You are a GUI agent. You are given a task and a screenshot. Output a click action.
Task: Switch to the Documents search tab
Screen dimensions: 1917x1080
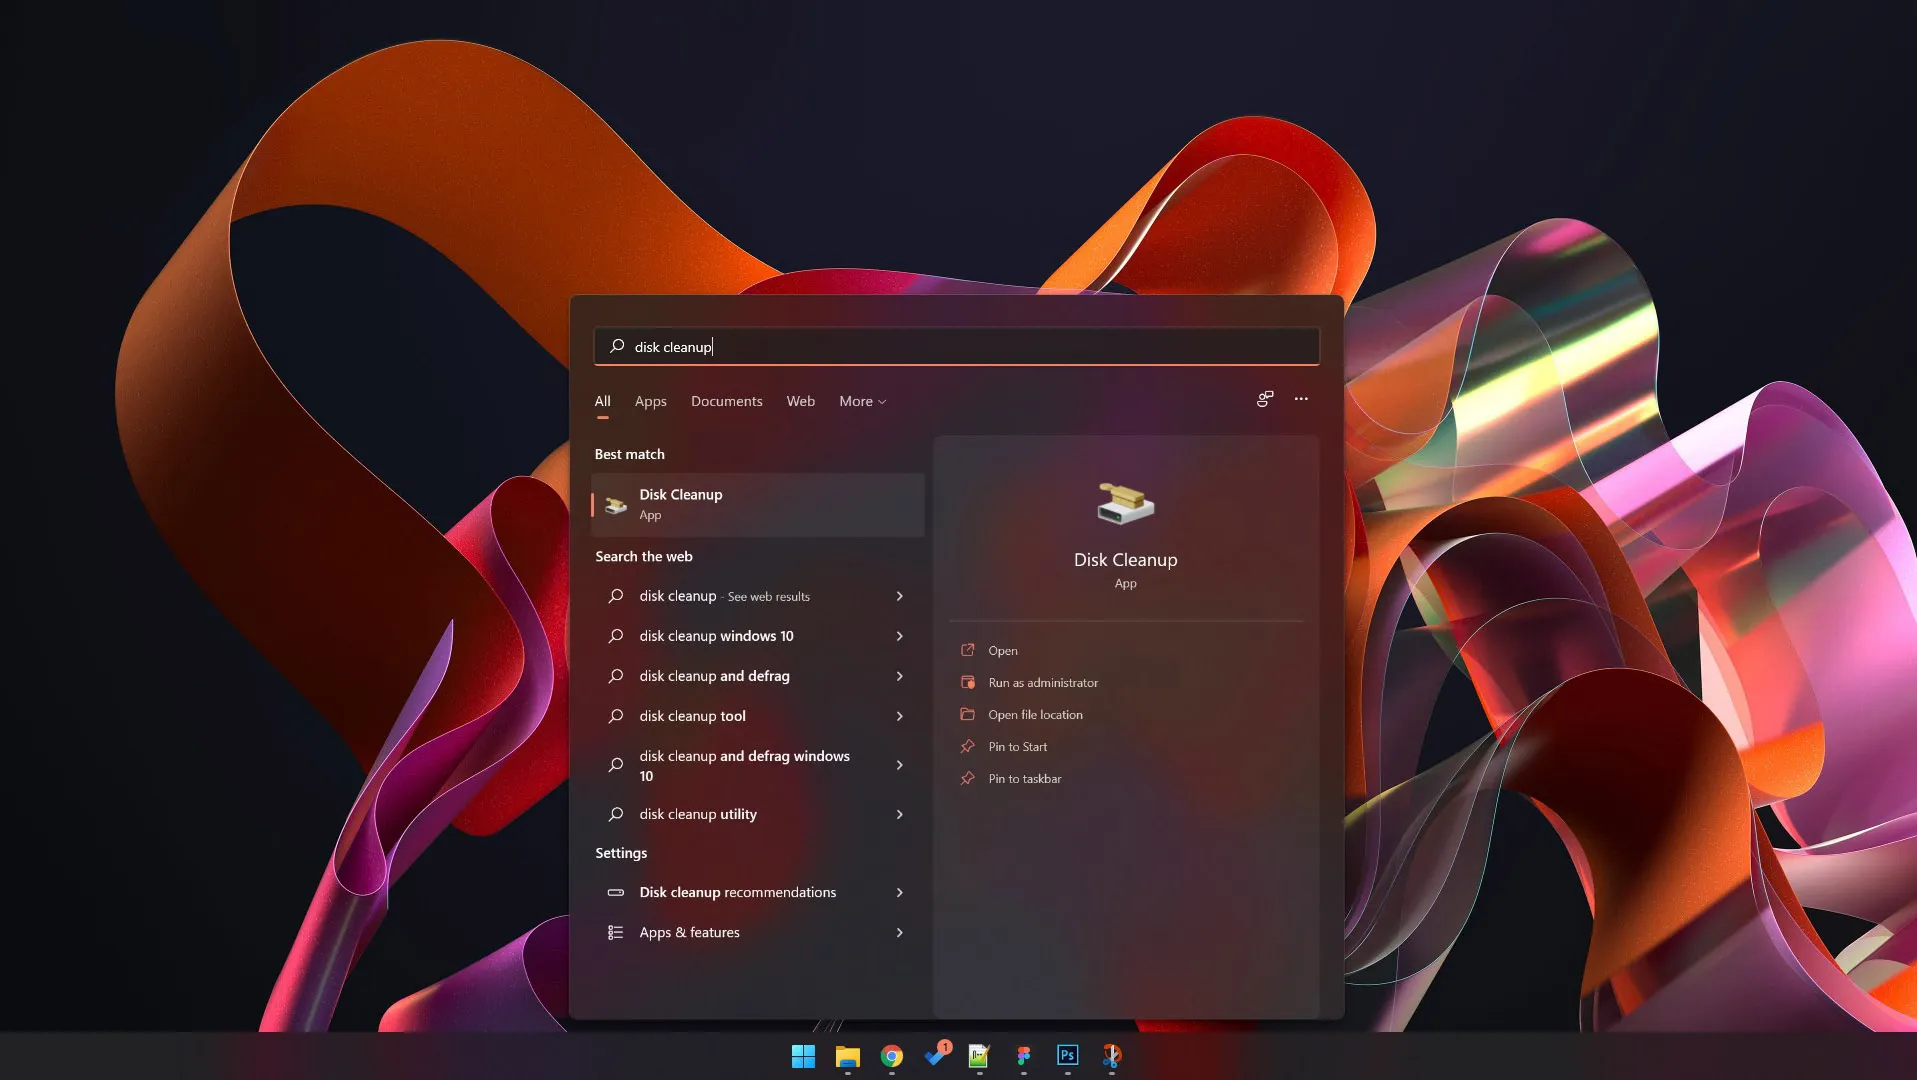tap(726, 401)
